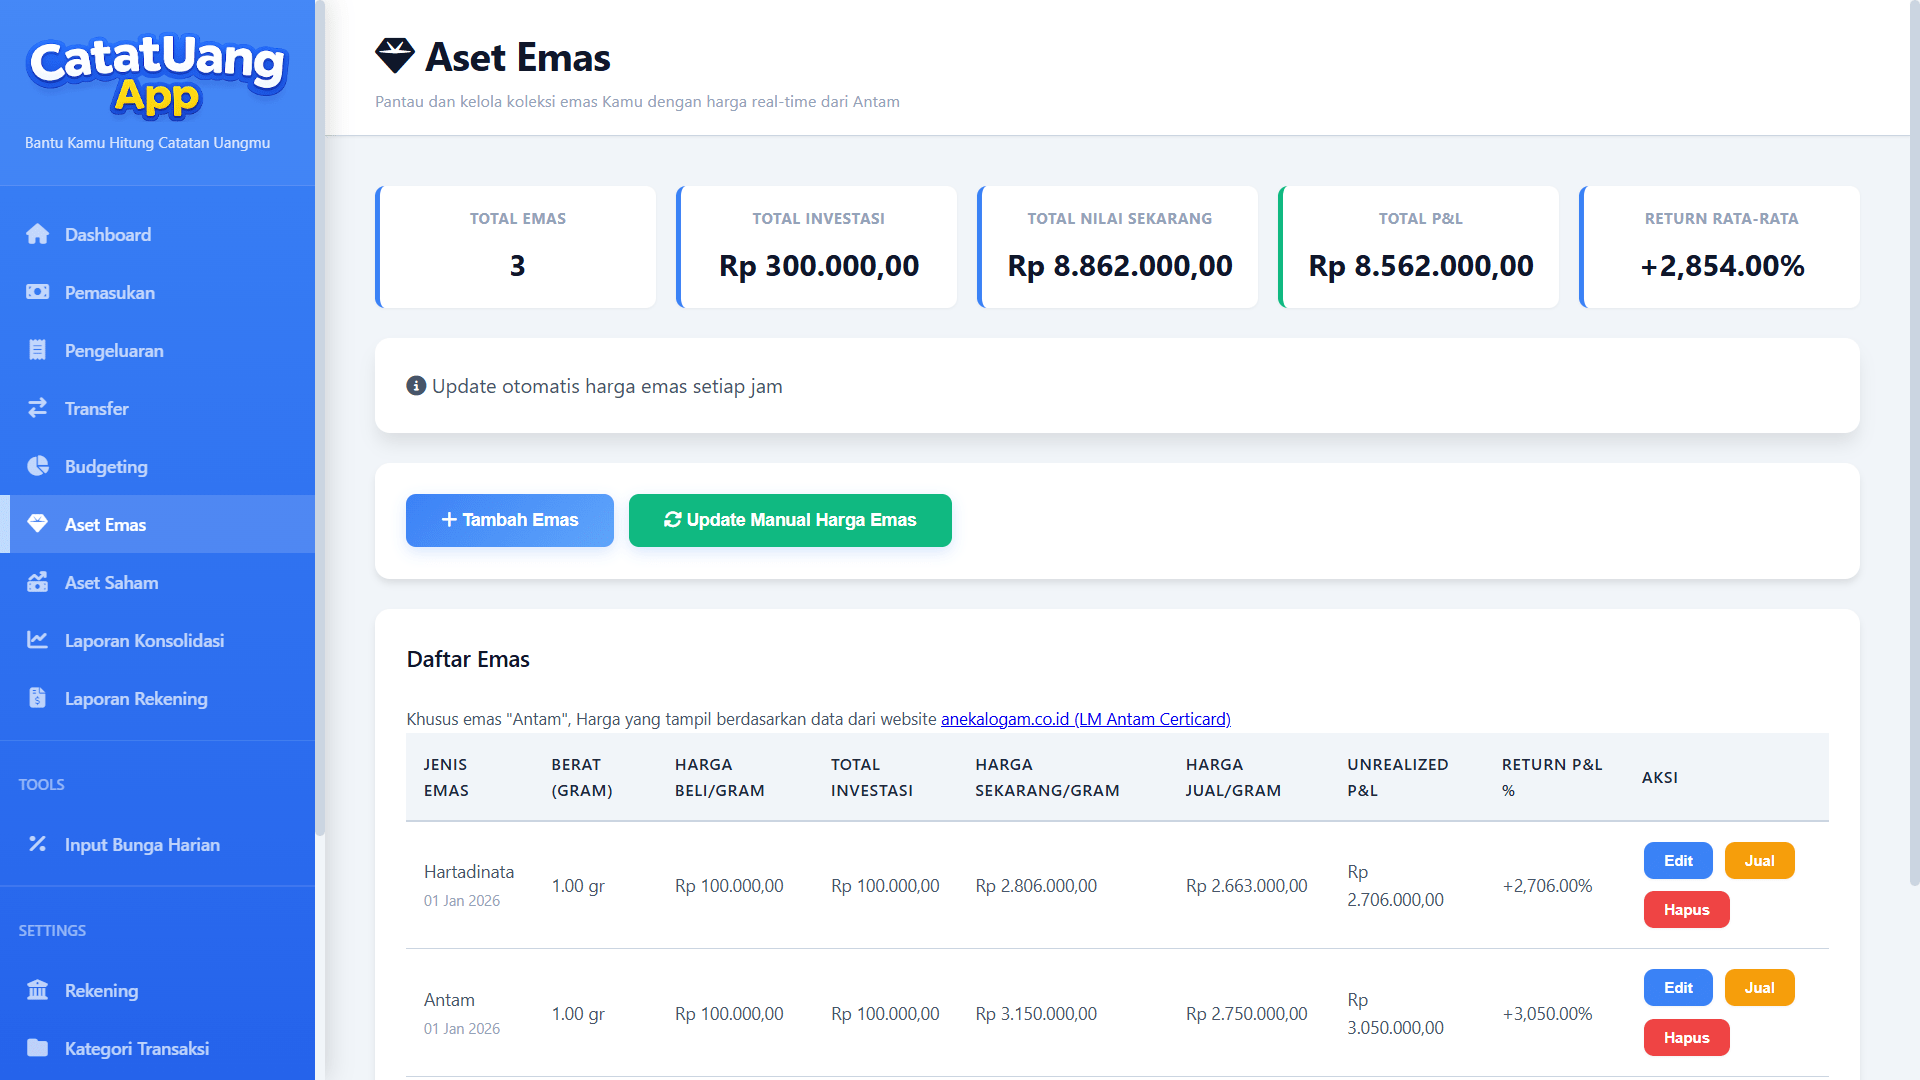Click the Rekening bank building icon

pyautogui.click(x=38, y=990)
